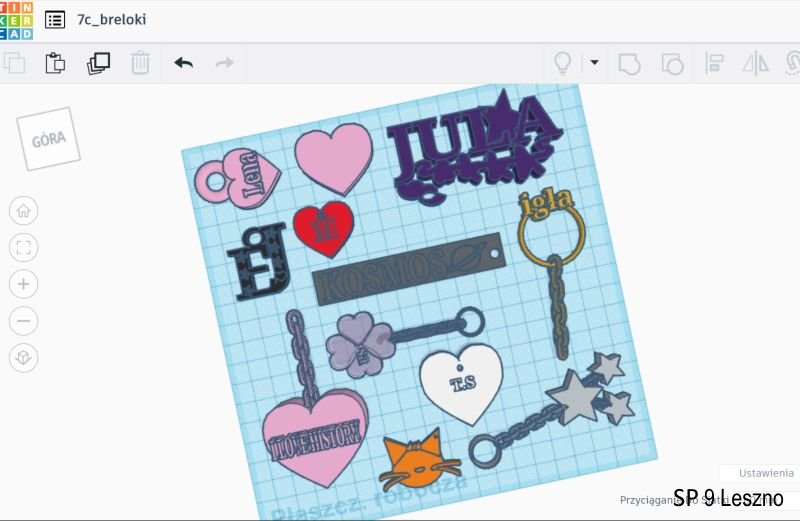Click the GÓRA face of the view cube
Screen dimensions: 800x521
pyautogui.click(x=48, y=140)
